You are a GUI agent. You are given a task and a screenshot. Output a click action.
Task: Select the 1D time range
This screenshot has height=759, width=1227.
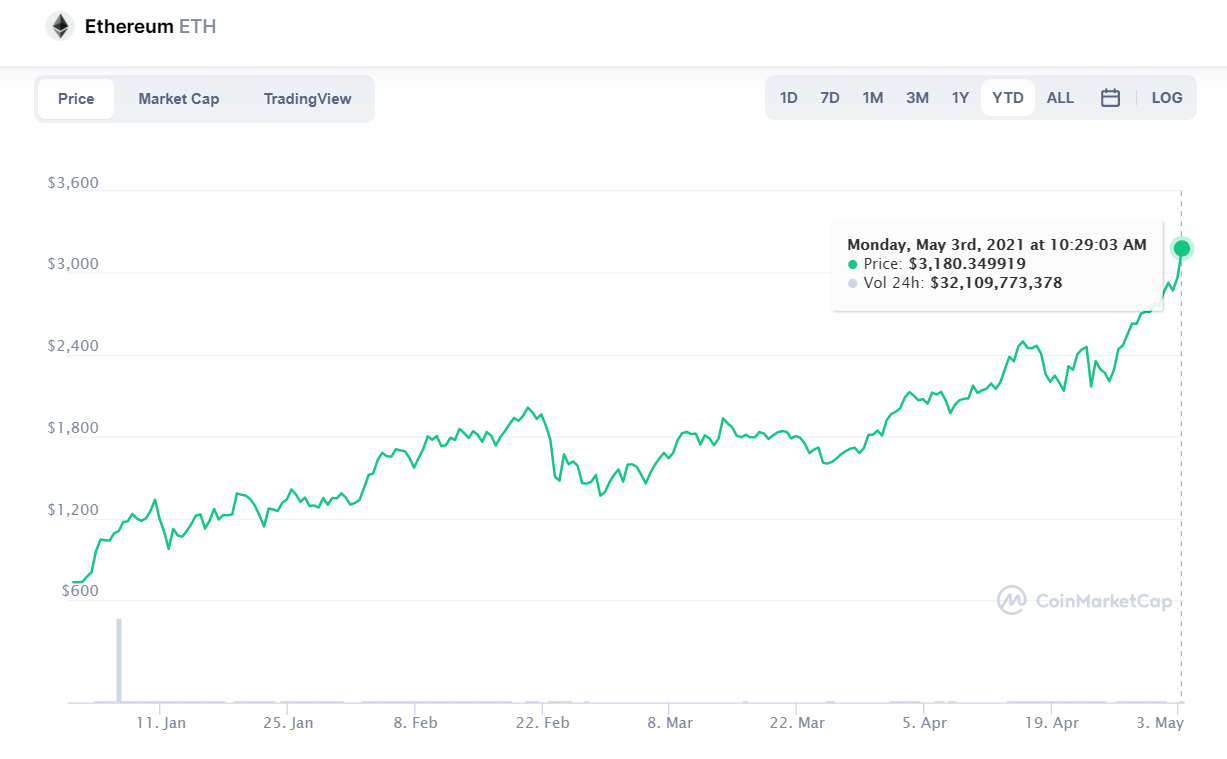point(788,98)
